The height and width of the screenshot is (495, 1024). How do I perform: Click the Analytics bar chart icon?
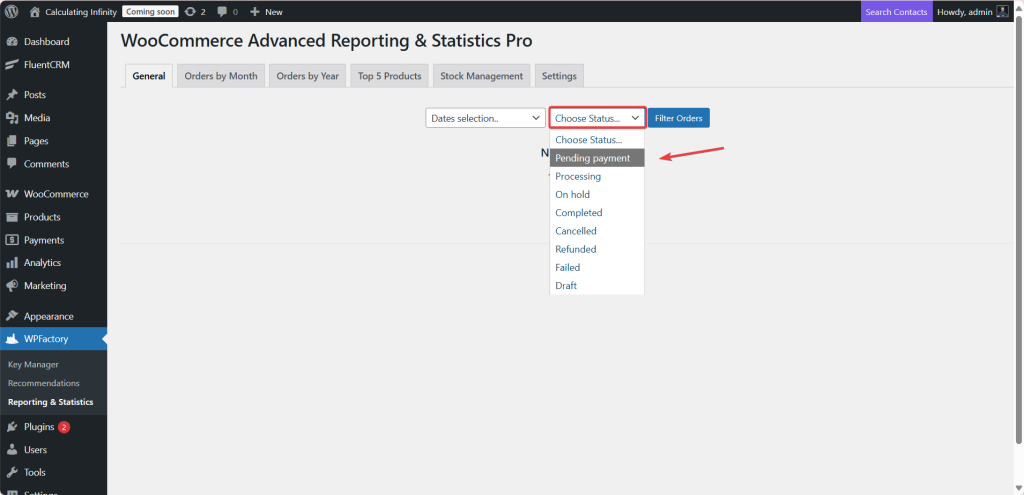point(12,263)
